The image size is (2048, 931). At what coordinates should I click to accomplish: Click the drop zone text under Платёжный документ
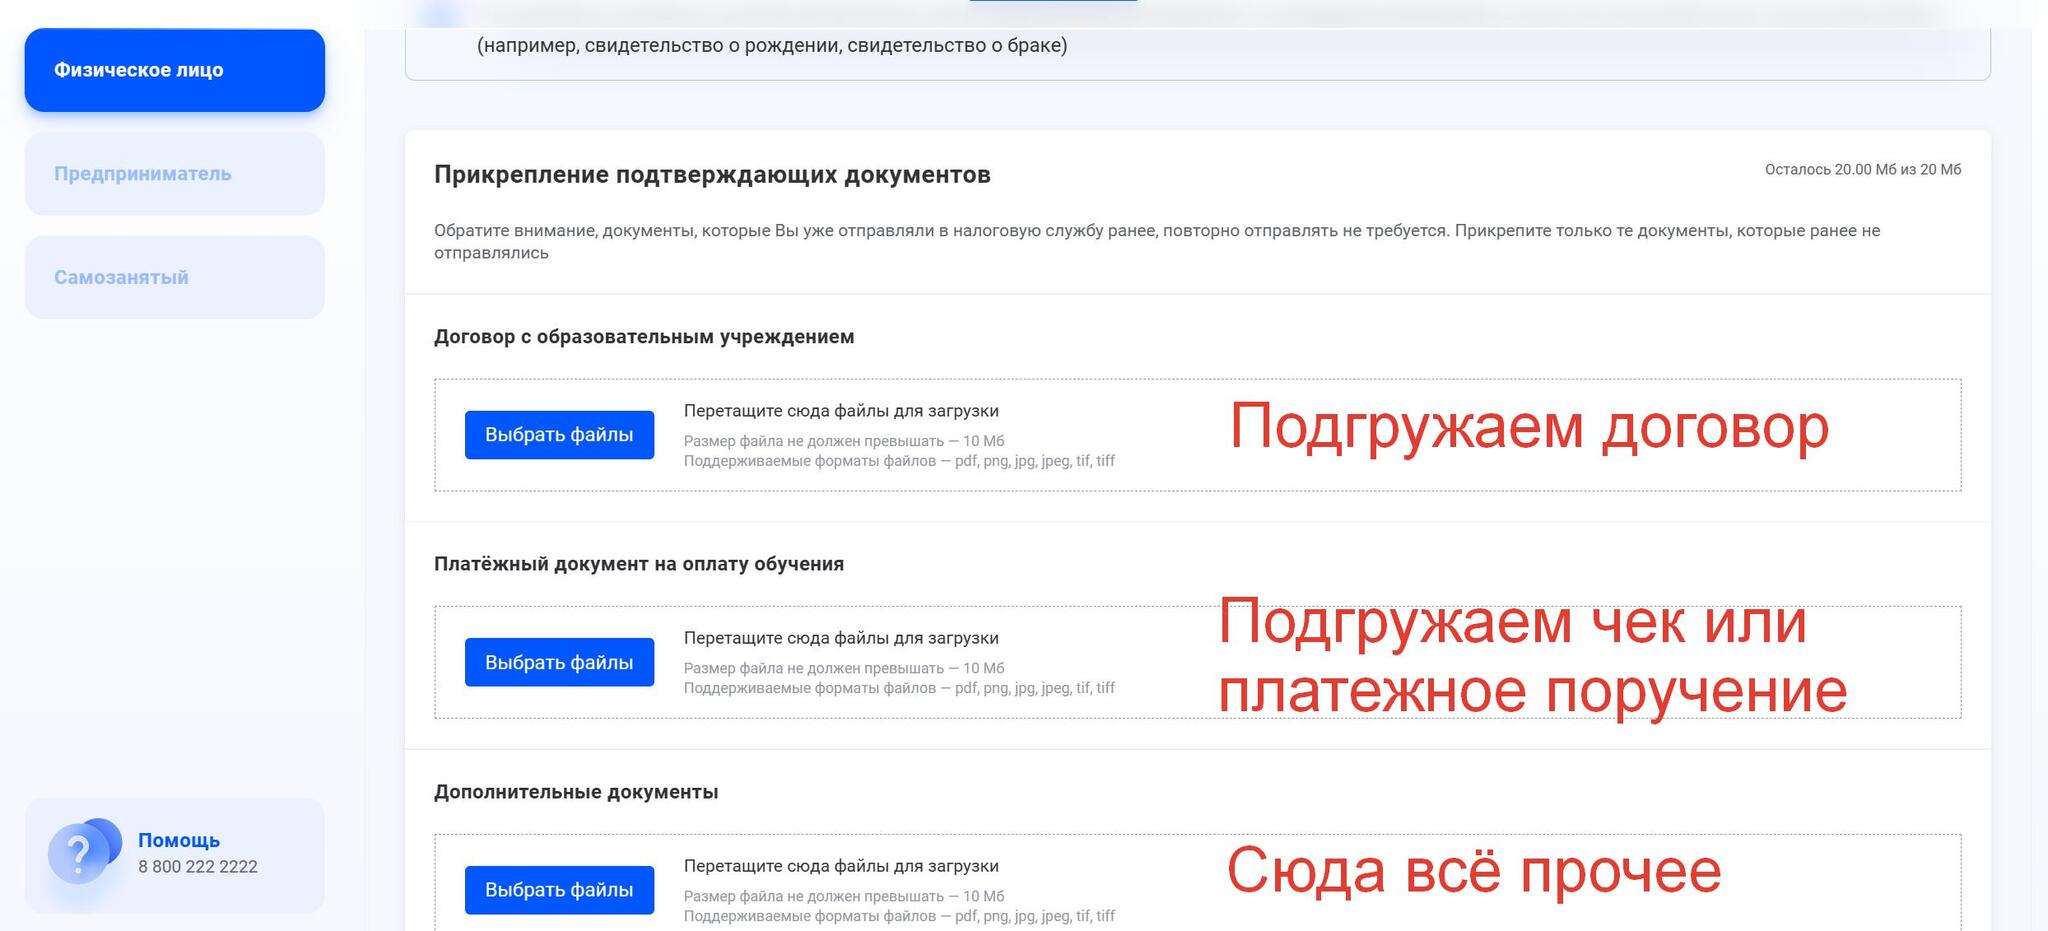[x=841, y=638]
